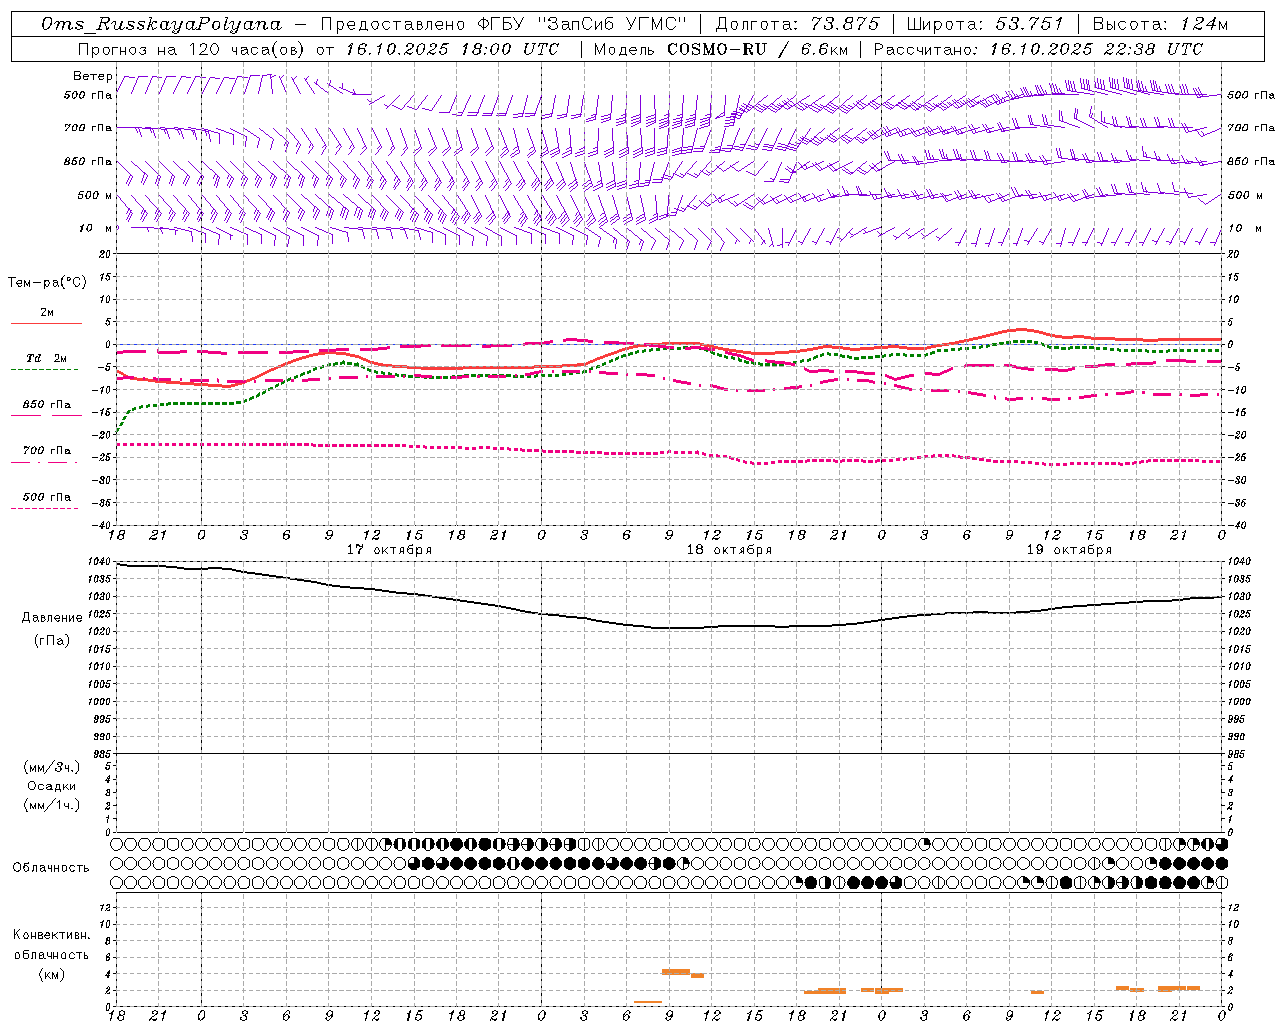Viewport: 1280px width, 1024px height.
Task: Select the date label 19 октября
Action: [1069, 550]
